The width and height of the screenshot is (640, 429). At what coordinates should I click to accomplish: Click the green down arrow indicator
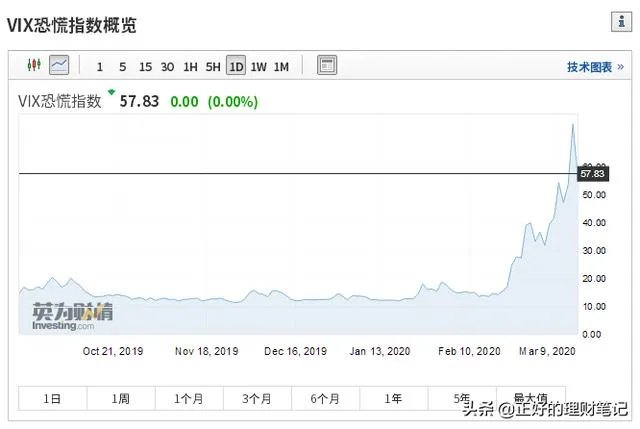[x=111, y=92]
